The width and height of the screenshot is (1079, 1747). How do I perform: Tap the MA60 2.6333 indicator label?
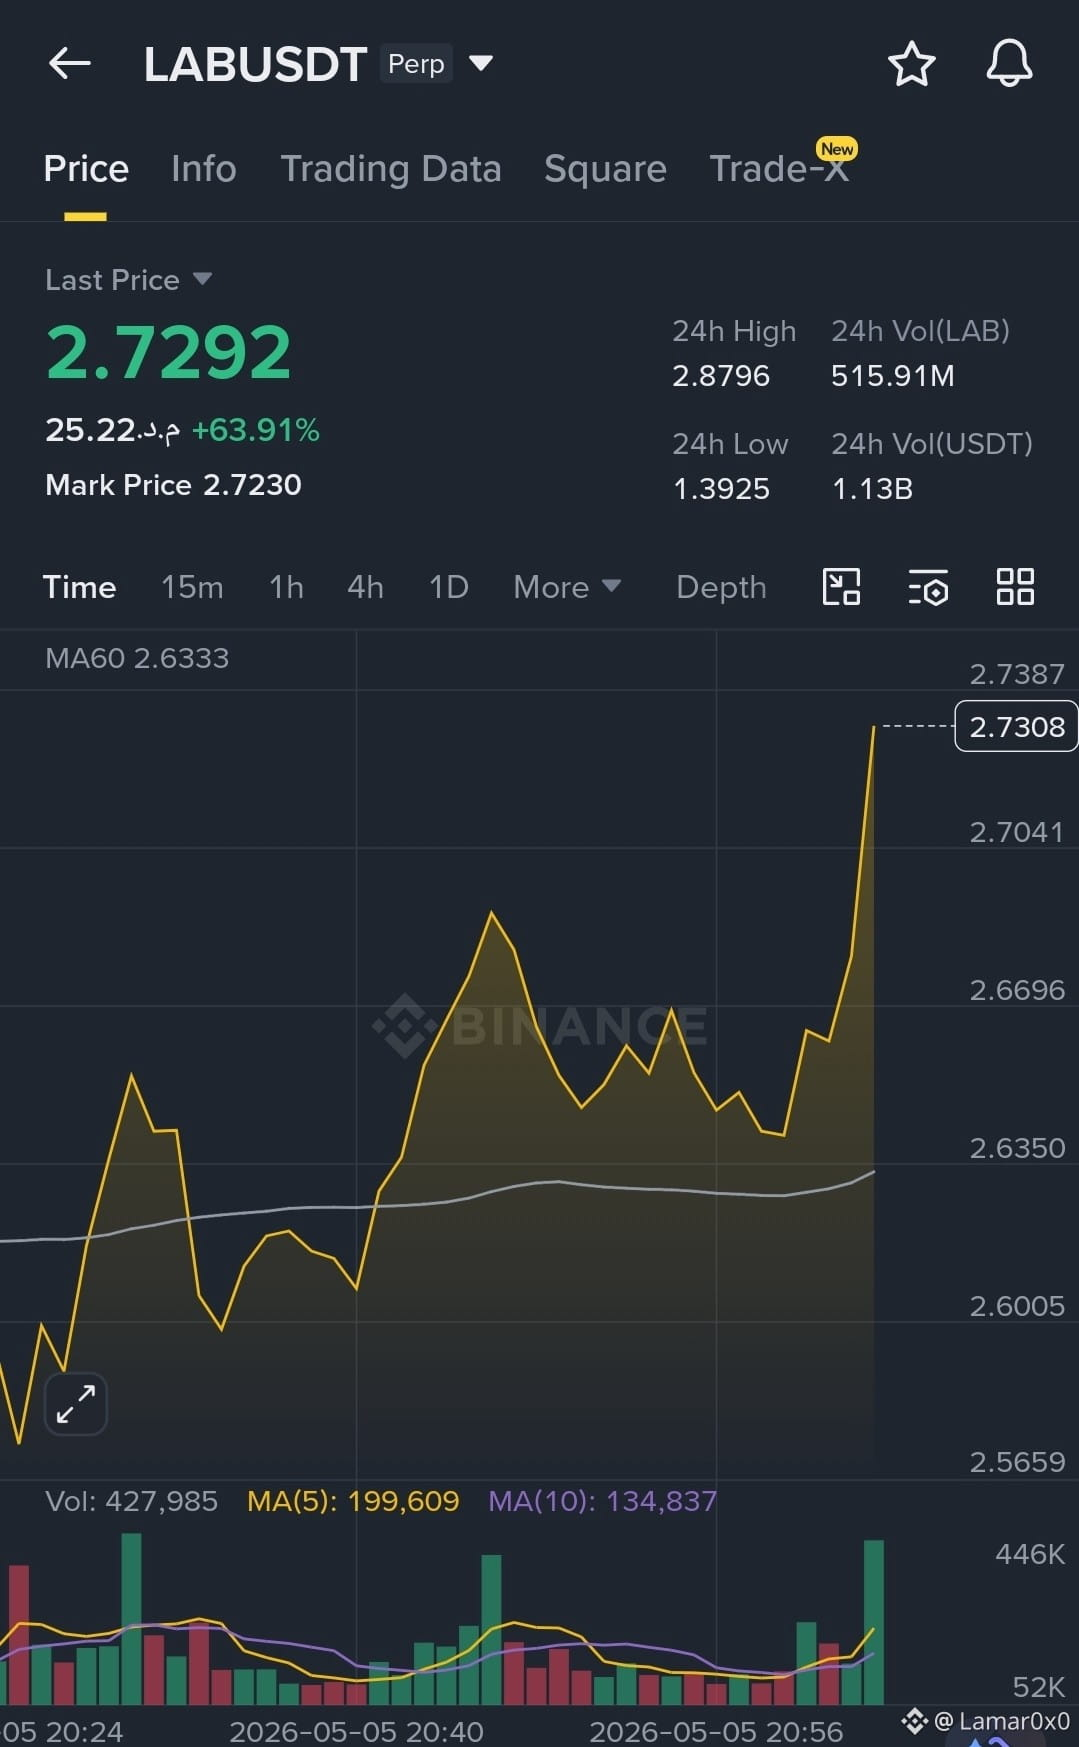pyautogui.click(x=137, y=658)
